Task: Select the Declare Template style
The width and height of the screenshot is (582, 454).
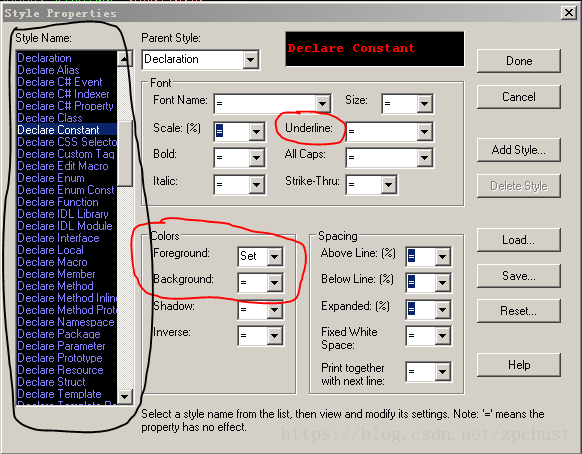Action: (x=67, y=394)
